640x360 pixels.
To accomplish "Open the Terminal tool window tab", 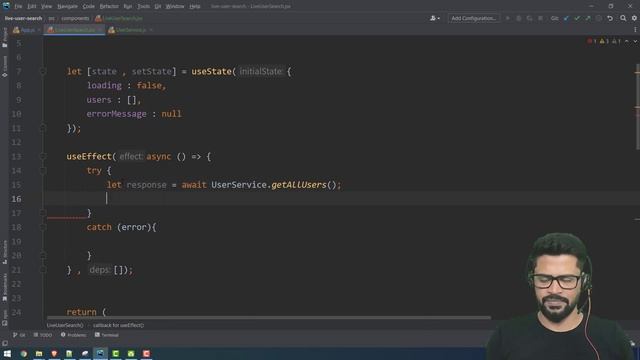I will coord(107,335).
